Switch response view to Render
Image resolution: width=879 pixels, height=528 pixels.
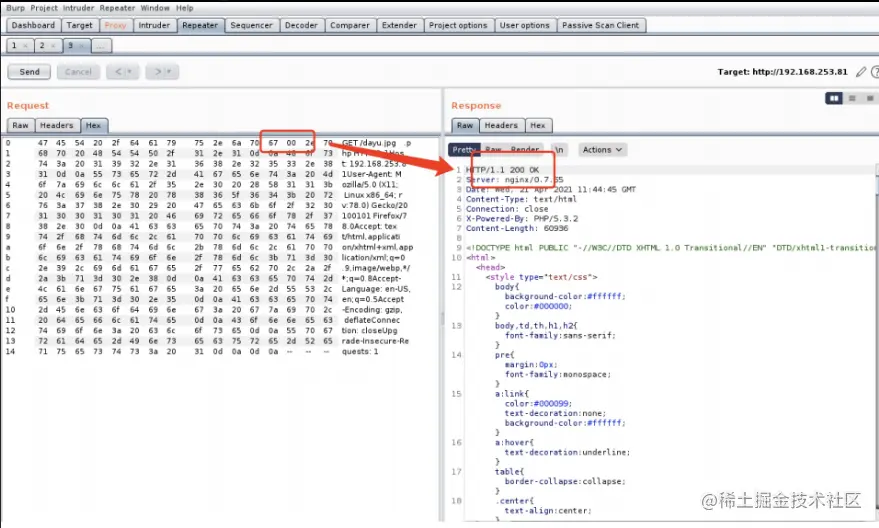[x=525, y=150]
